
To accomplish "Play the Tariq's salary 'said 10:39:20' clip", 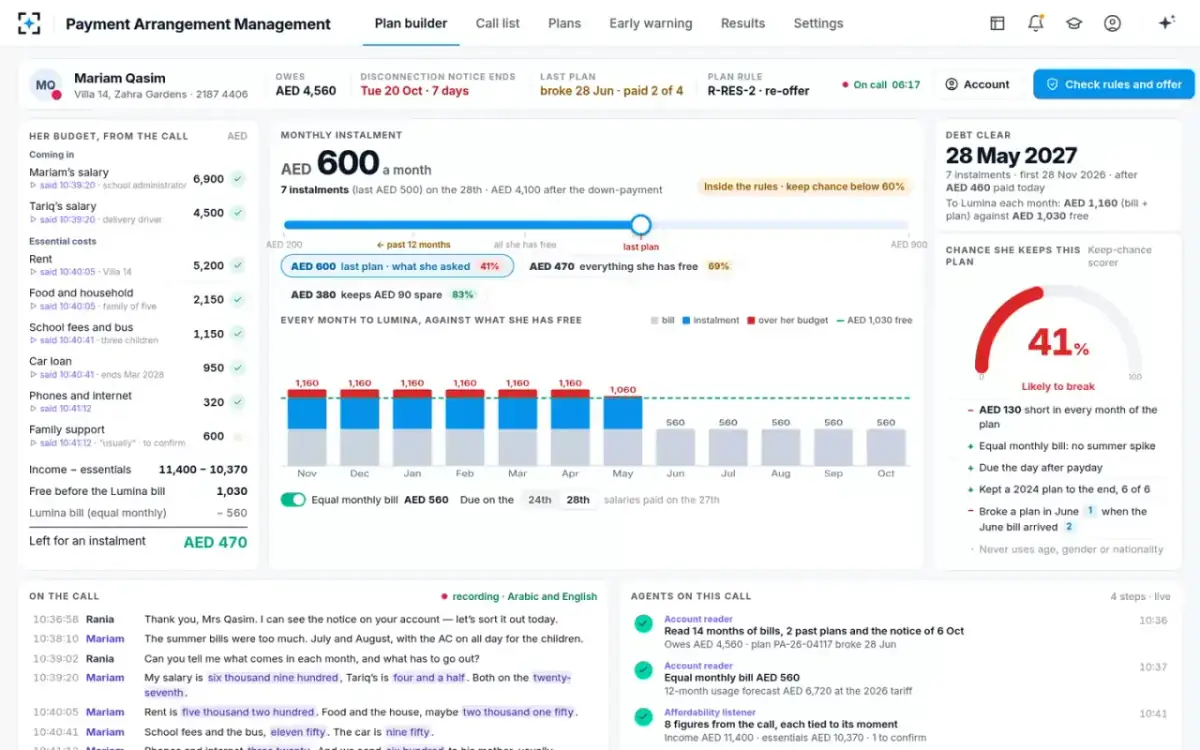I will click(62, 219).
